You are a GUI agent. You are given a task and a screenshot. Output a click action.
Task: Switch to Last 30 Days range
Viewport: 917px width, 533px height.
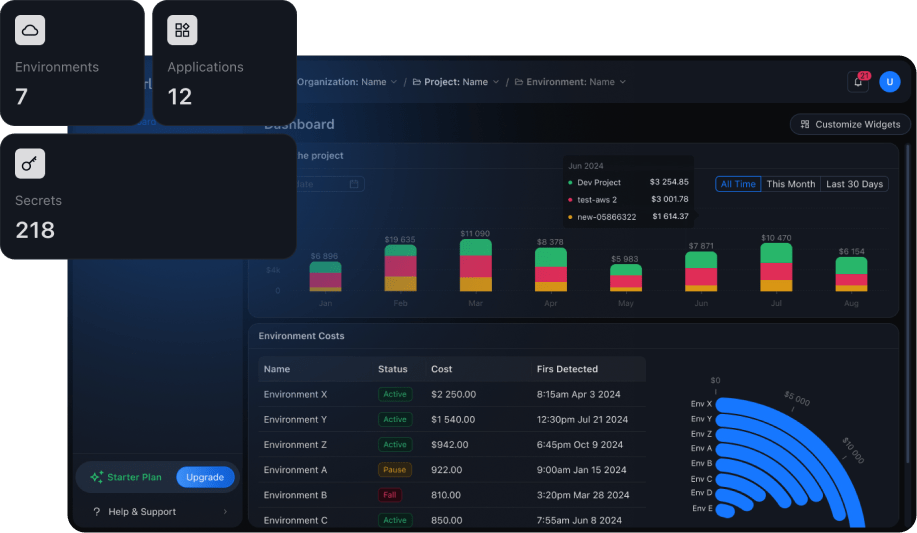point(854,184)
